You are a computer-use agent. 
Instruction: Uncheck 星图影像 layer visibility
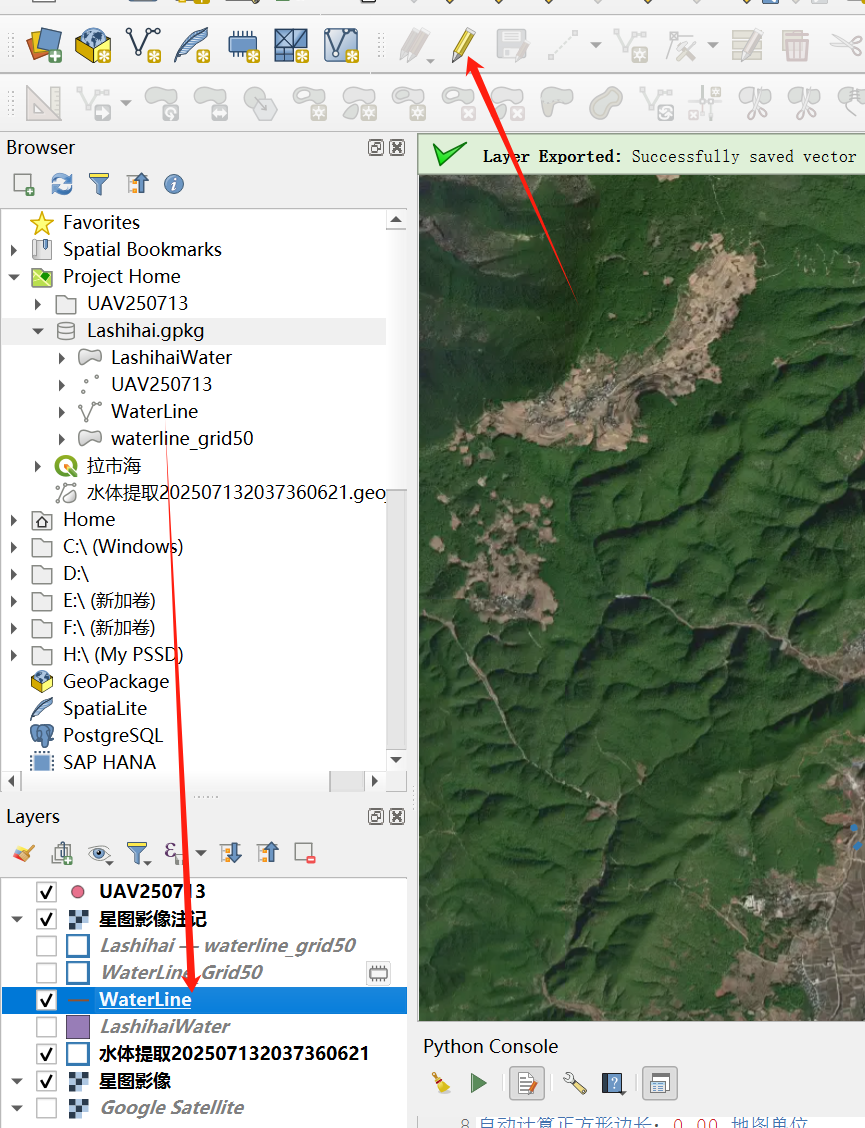click(46, 1081)
